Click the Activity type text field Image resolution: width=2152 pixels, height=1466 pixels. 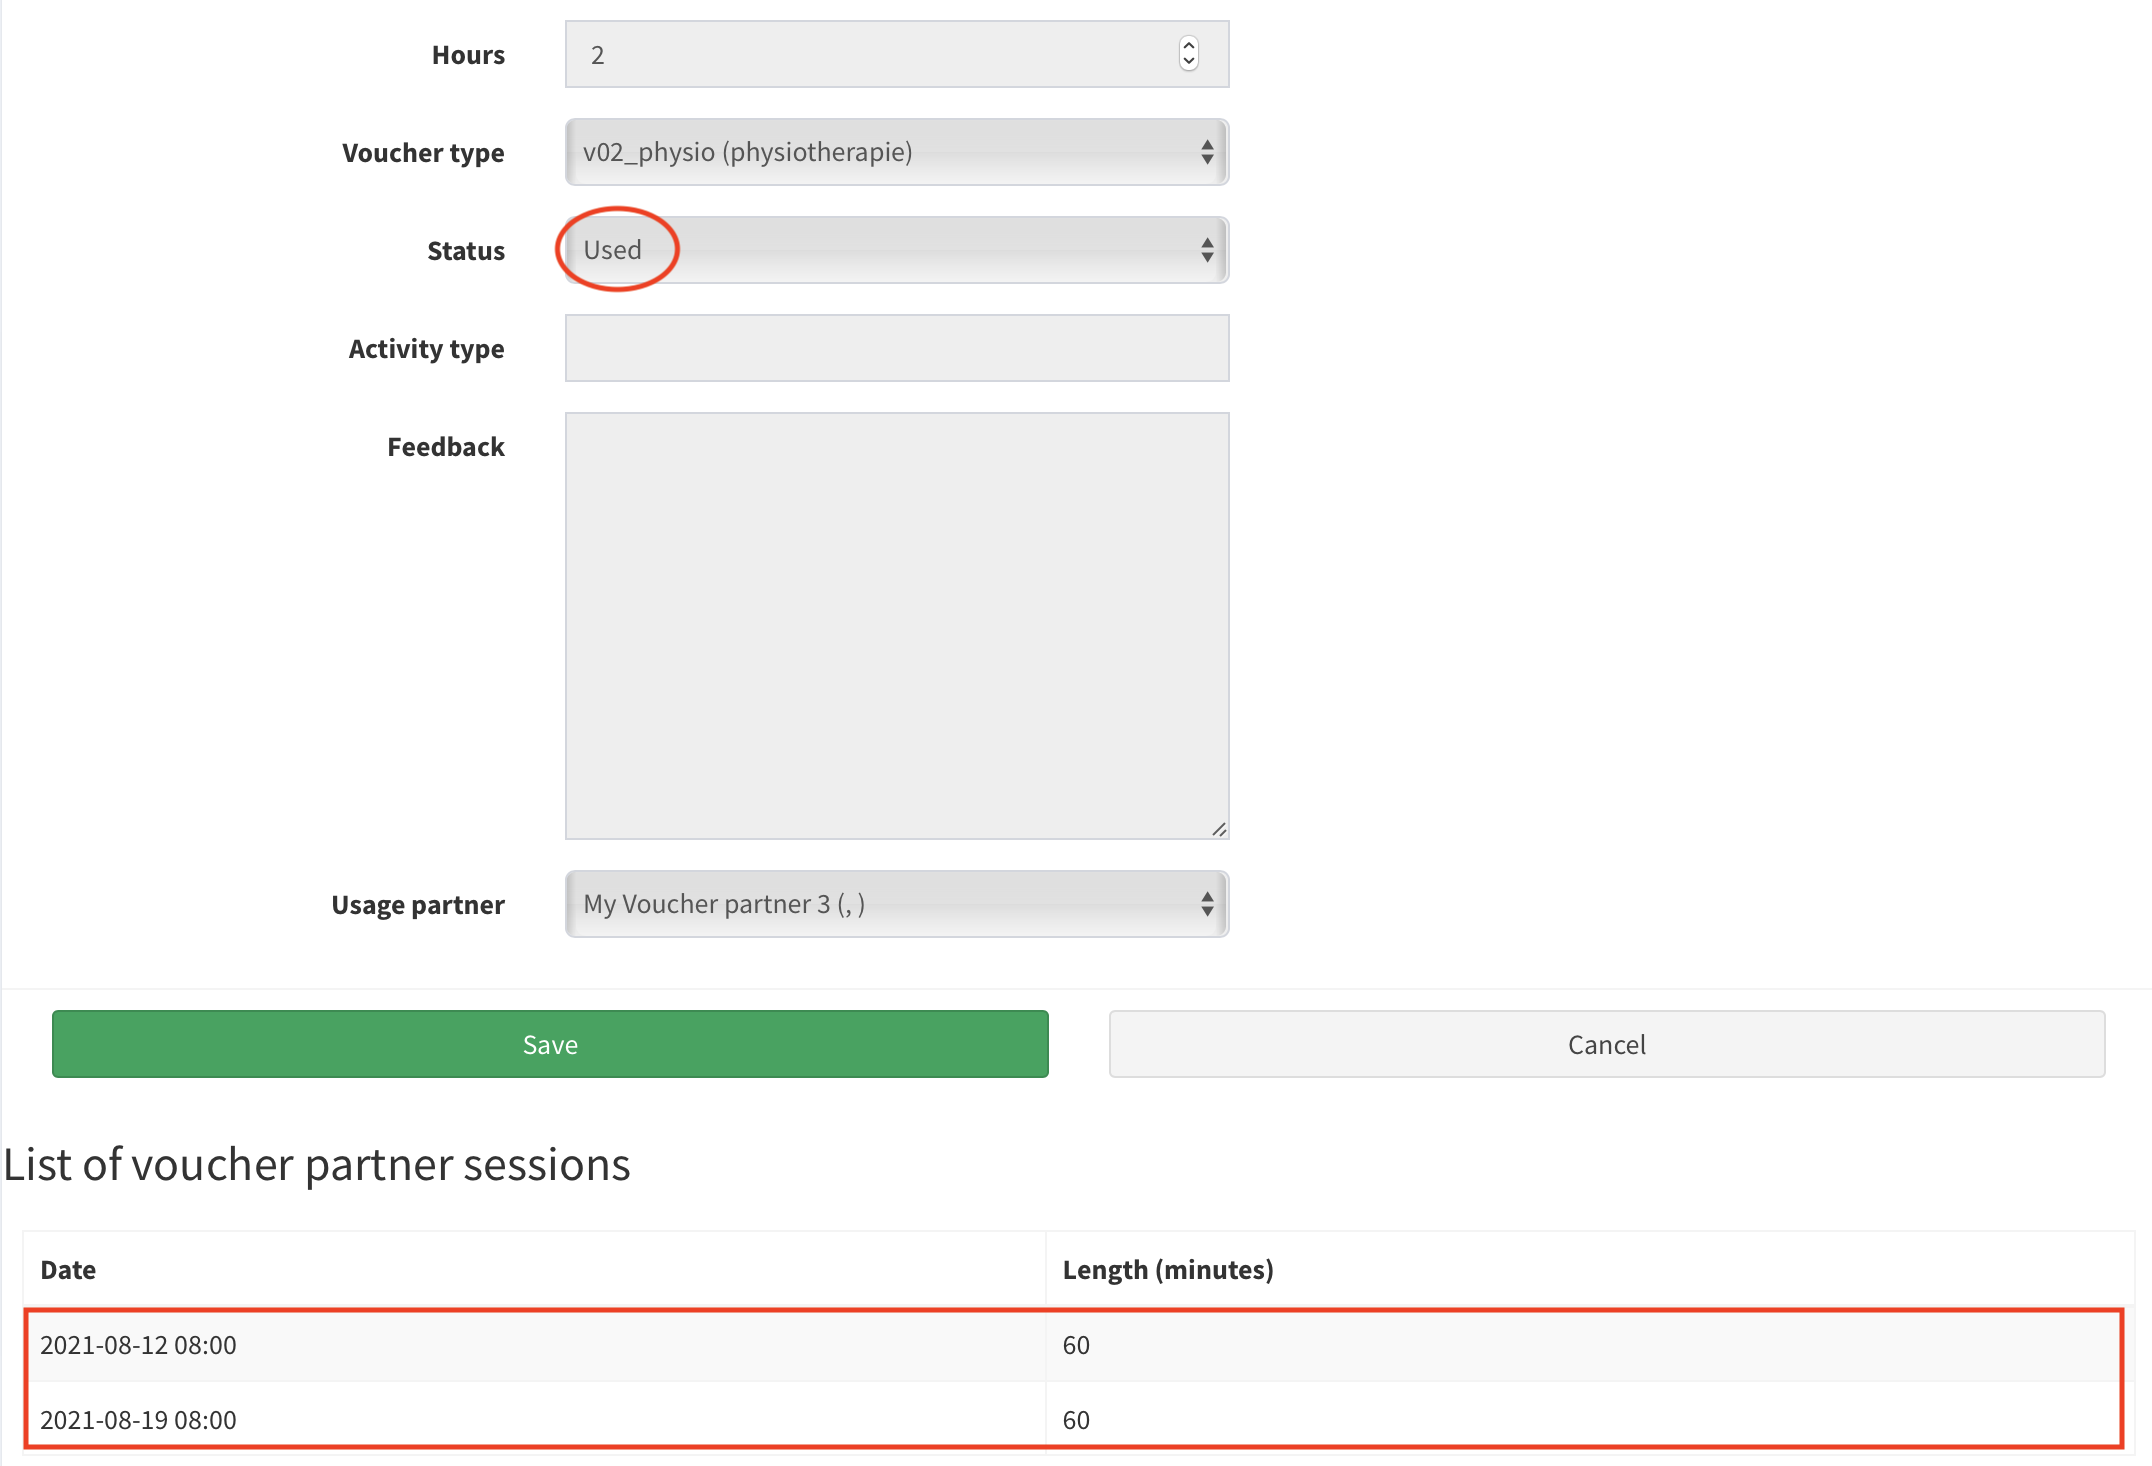pyautogui.click(x=896, y=348)
